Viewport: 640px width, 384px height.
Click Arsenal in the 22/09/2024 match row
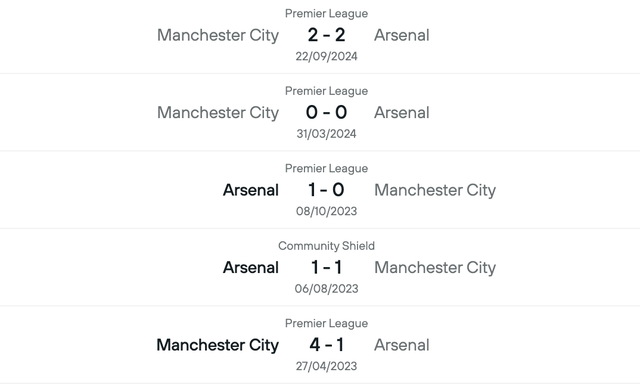[402, 35]
